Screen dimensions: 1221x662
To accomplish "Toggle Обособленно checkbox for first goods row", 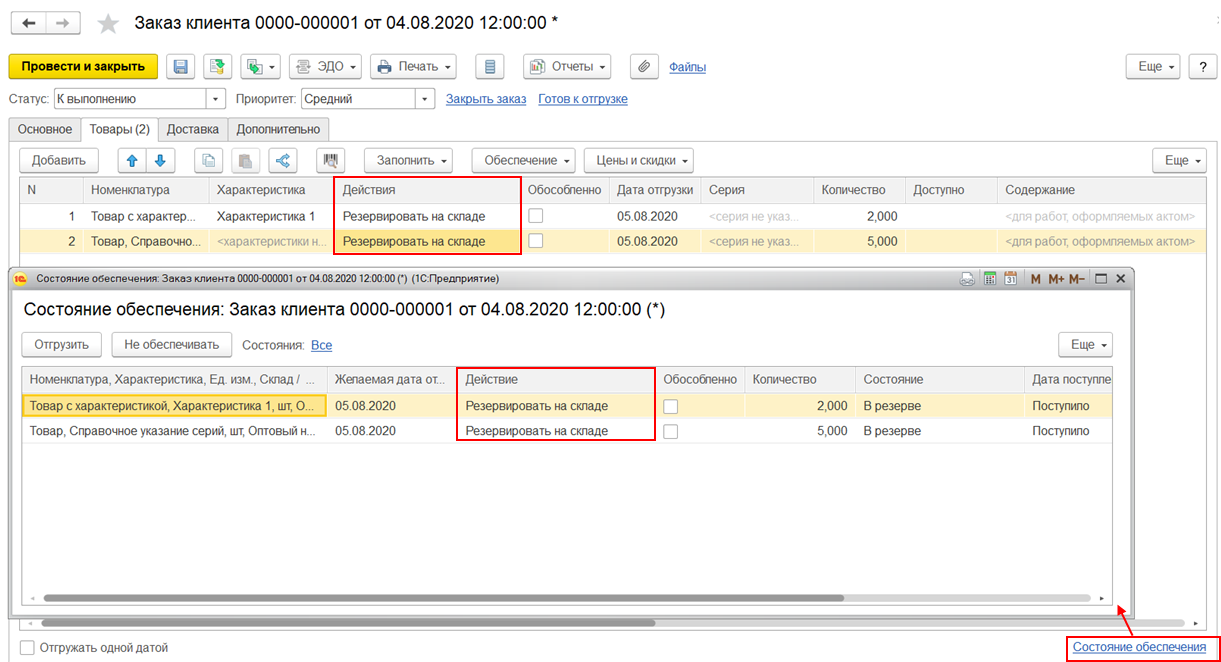I will (537, 216).
